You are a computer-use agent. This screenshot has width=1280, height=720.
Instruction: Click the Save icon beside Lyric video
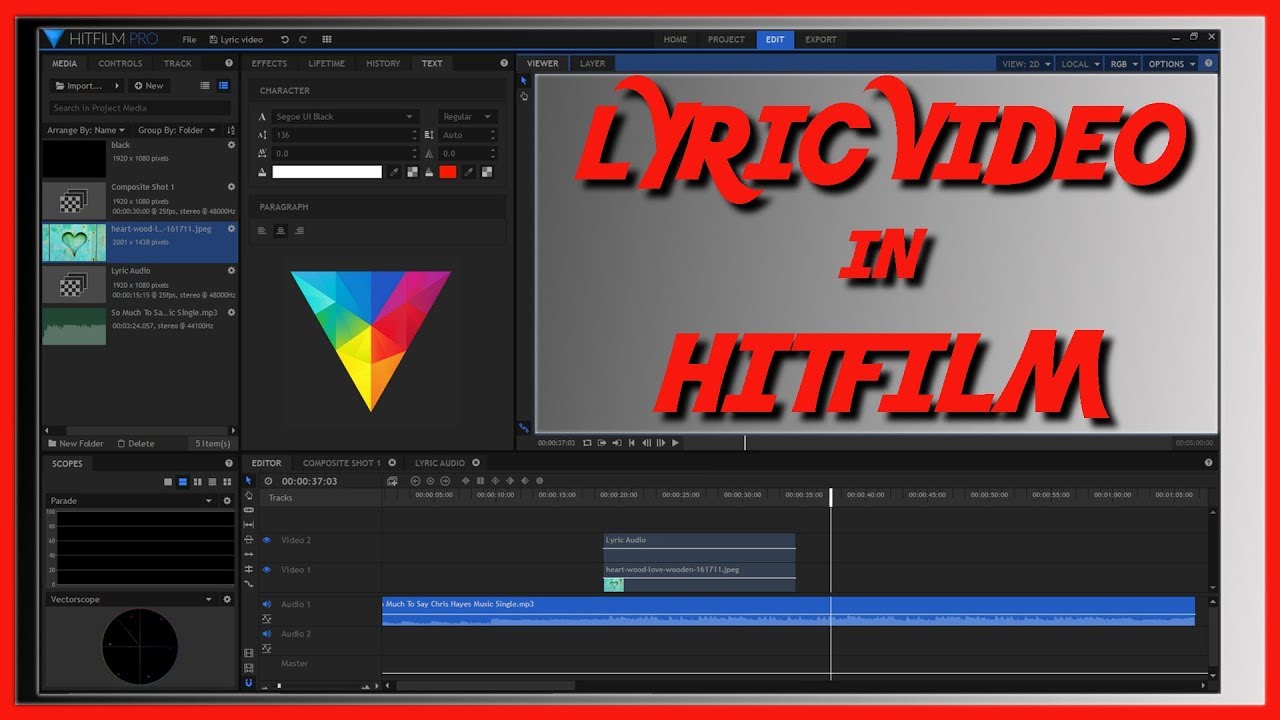click(x=213, y=40)
